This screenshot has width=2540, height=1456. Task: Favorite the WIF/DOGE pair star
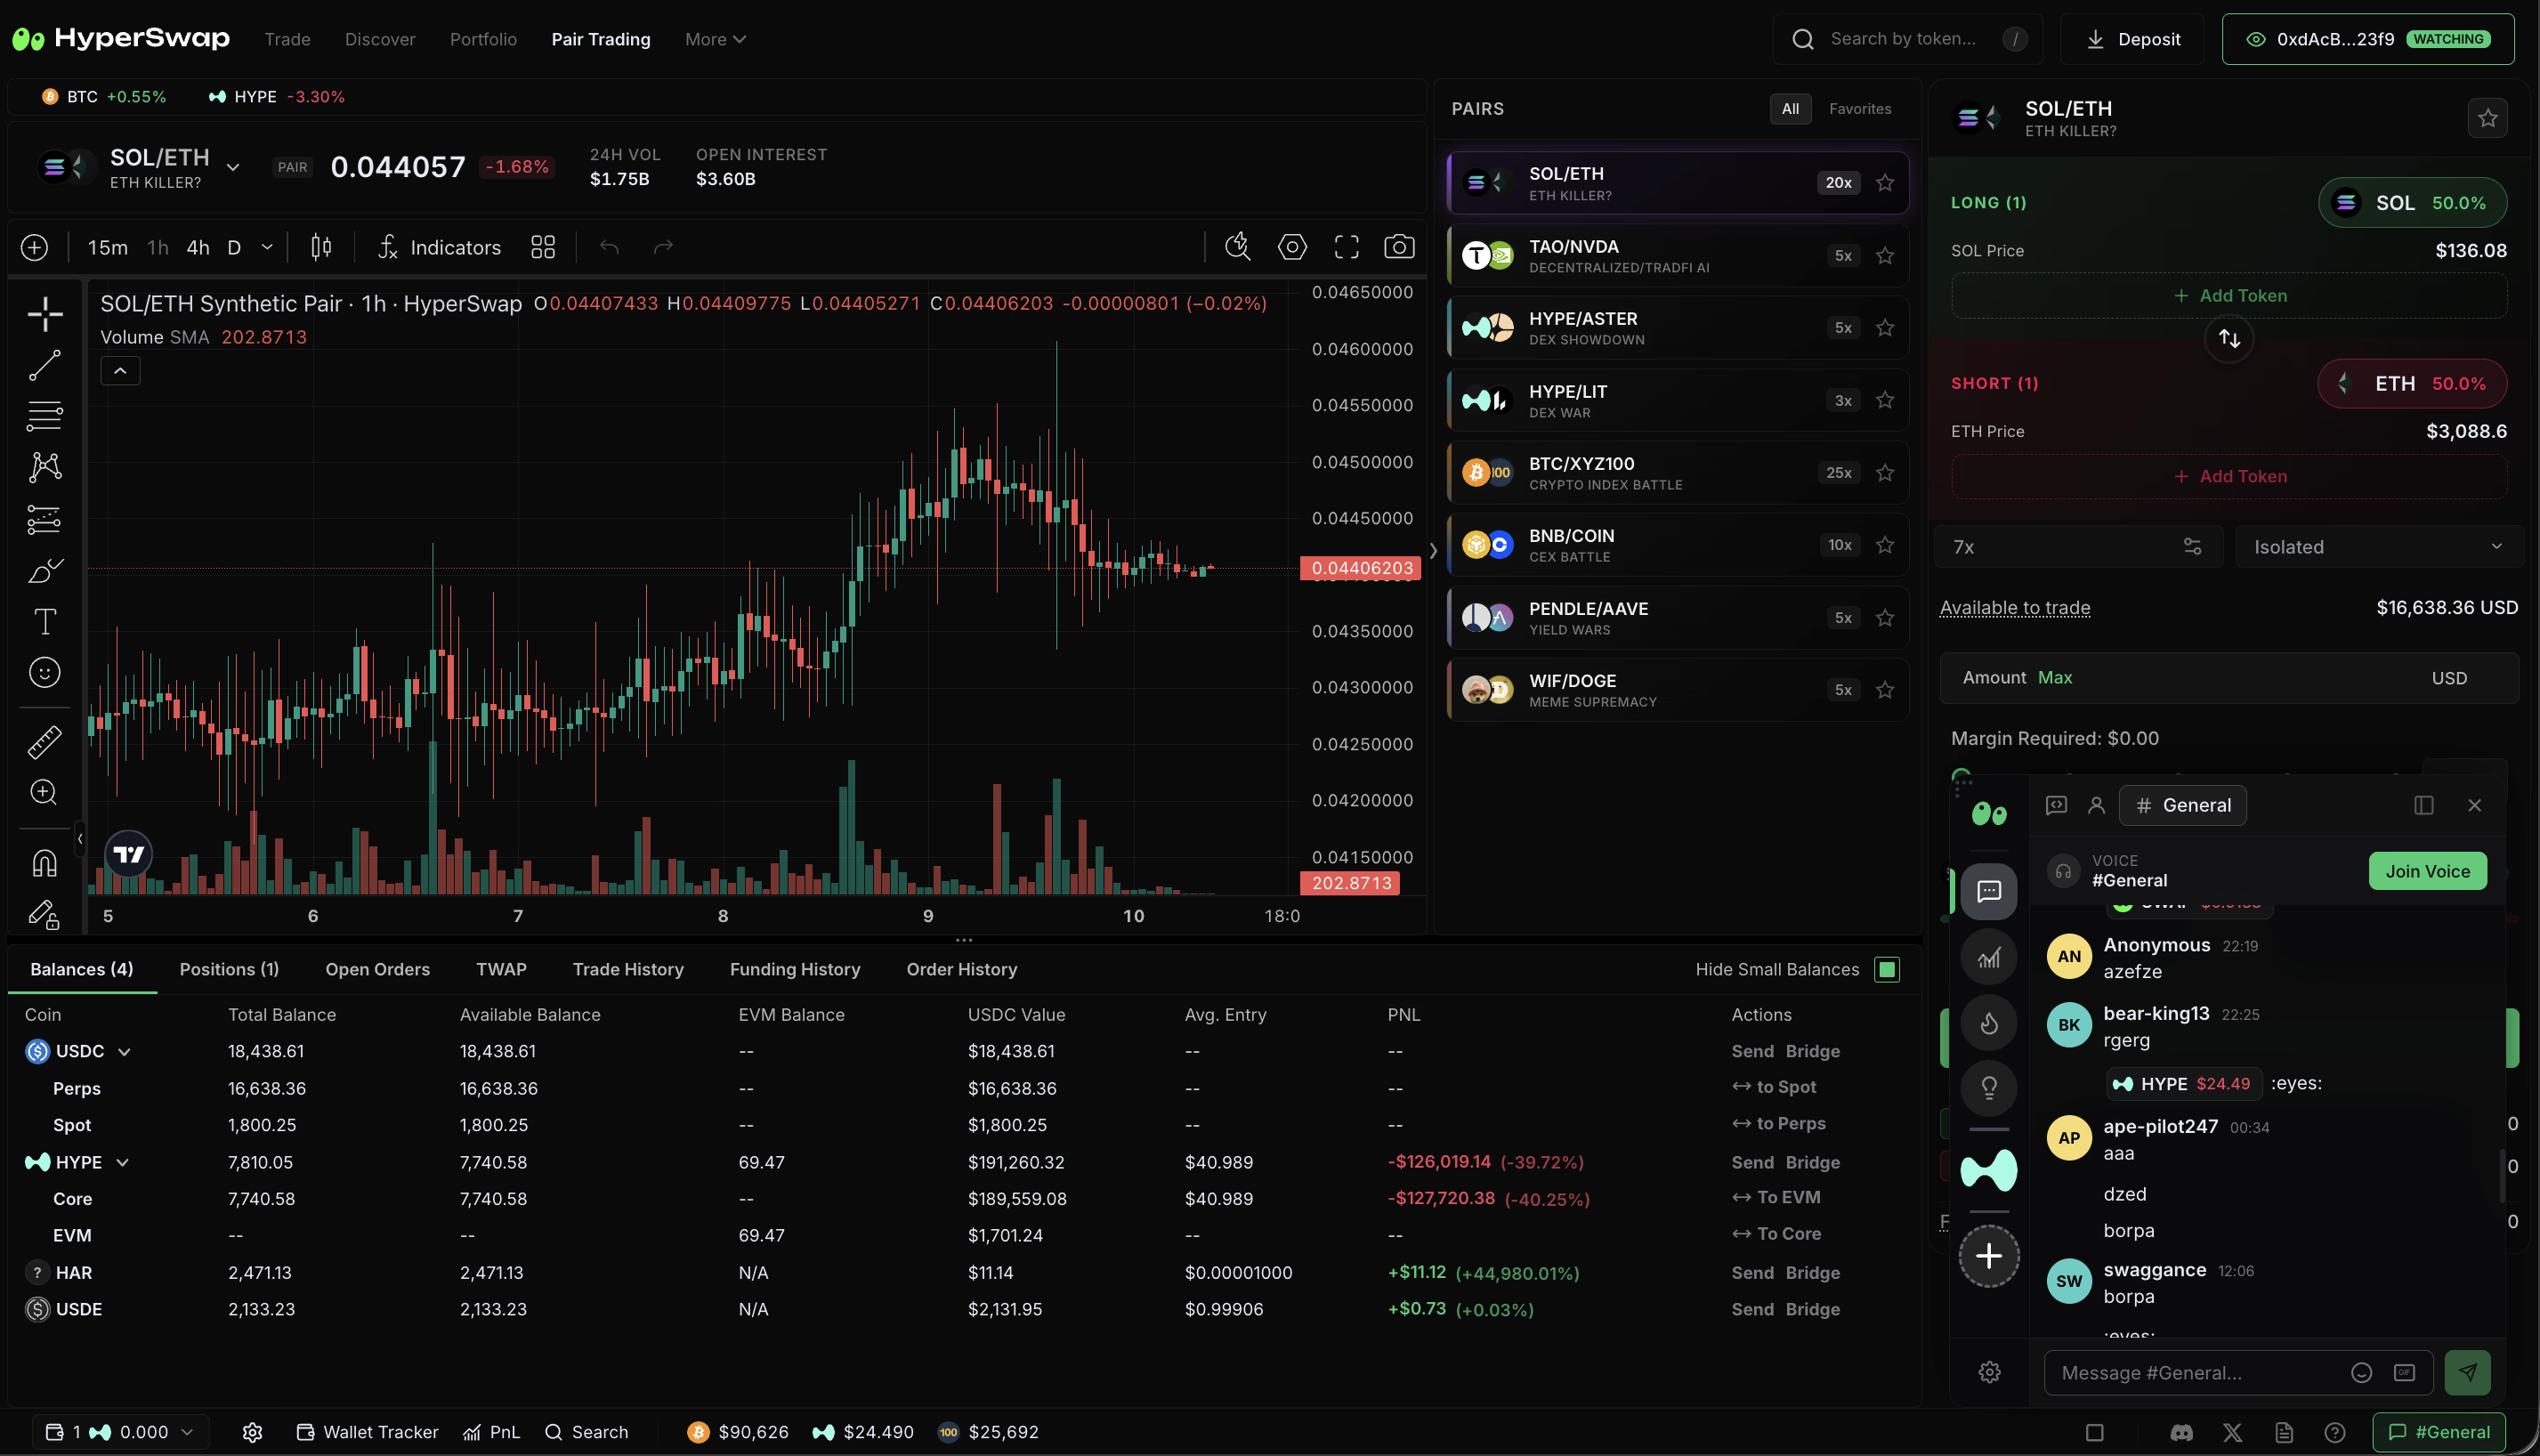click(x=1884, y=690)
